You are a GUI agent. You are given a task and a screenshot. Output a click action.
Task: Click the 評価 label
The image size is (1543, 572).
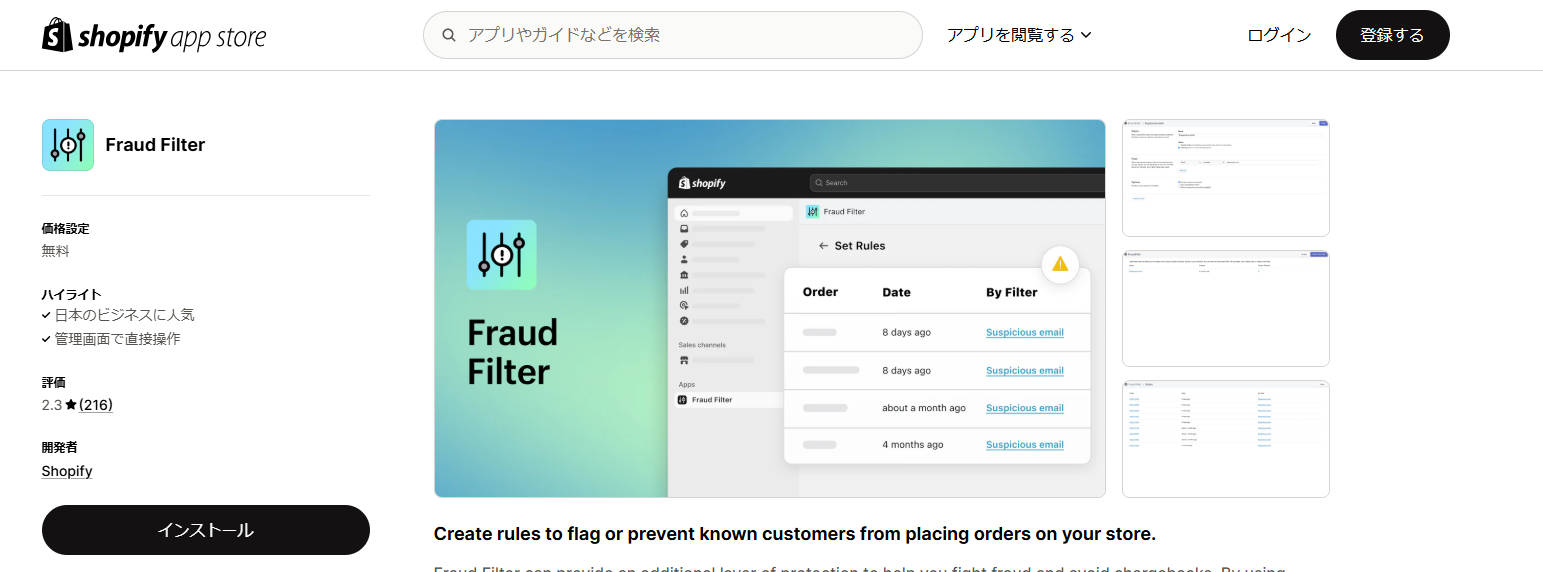coord(54,382)
